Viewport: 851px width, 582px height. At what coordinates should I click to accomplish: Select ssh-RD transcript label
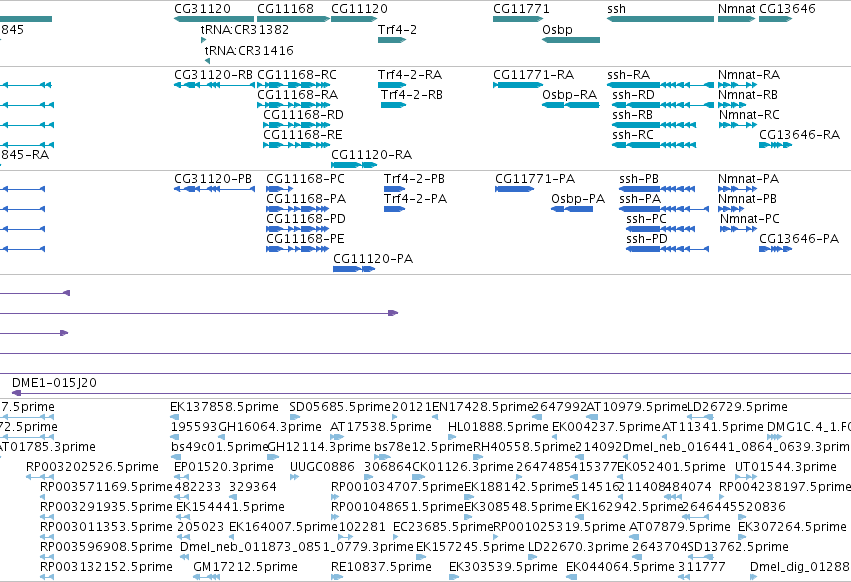[633, 94]
